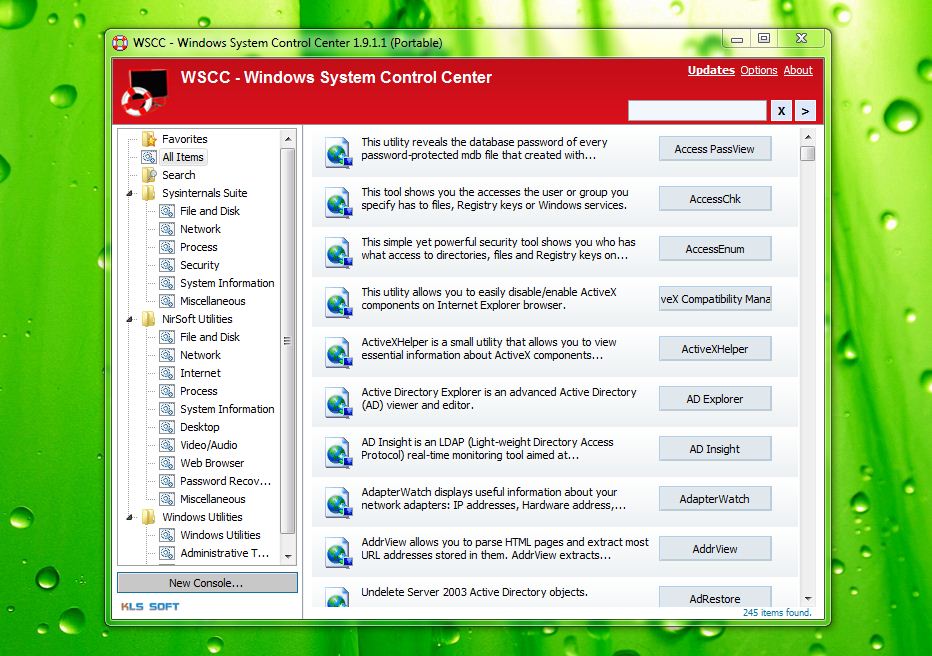Click the Video/Audio category icon
This screenshot has height=656, width=932.
(x=167, y=444)
